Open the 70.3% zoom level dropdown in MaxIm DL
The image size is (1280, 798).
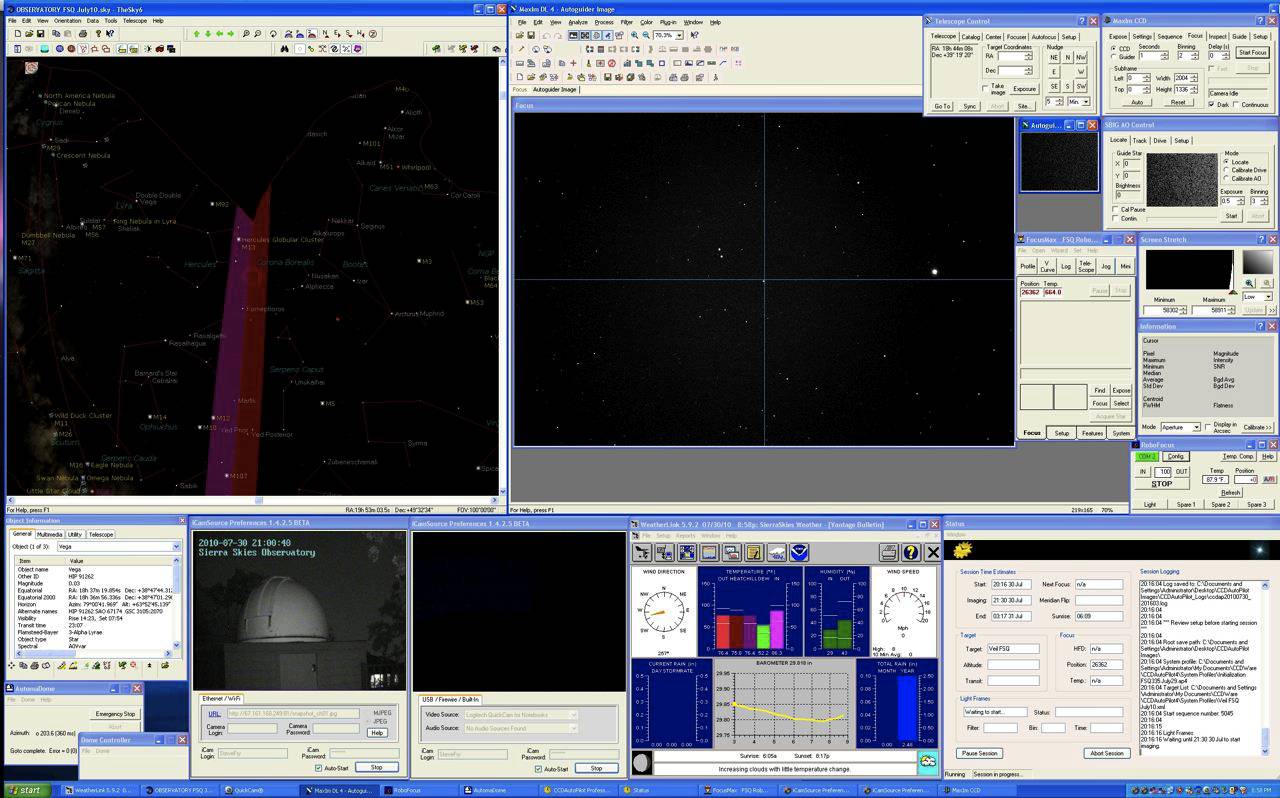point(679,35)
